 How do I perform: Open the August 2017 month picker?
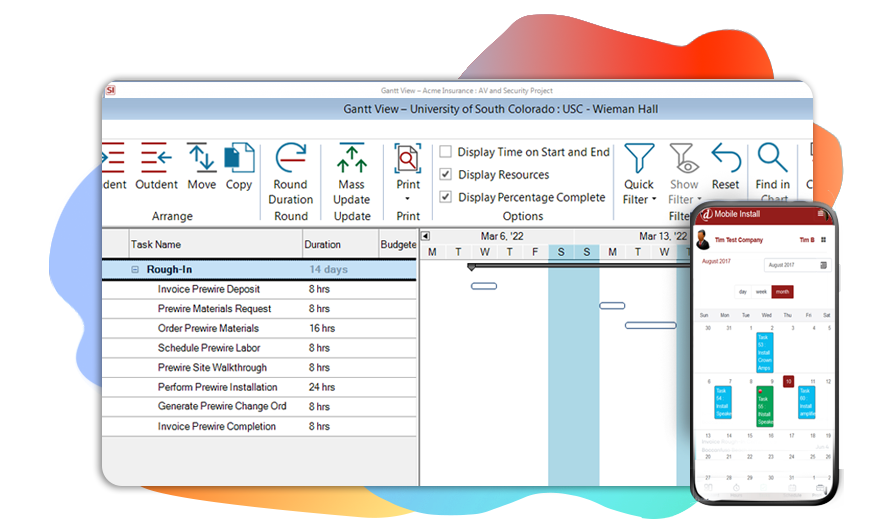pos(797,265)
